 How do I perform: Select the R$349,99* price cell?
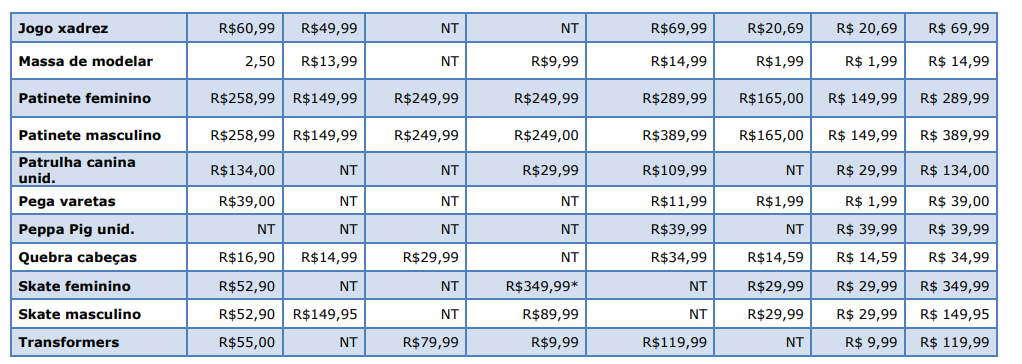(x=526, y=286)
